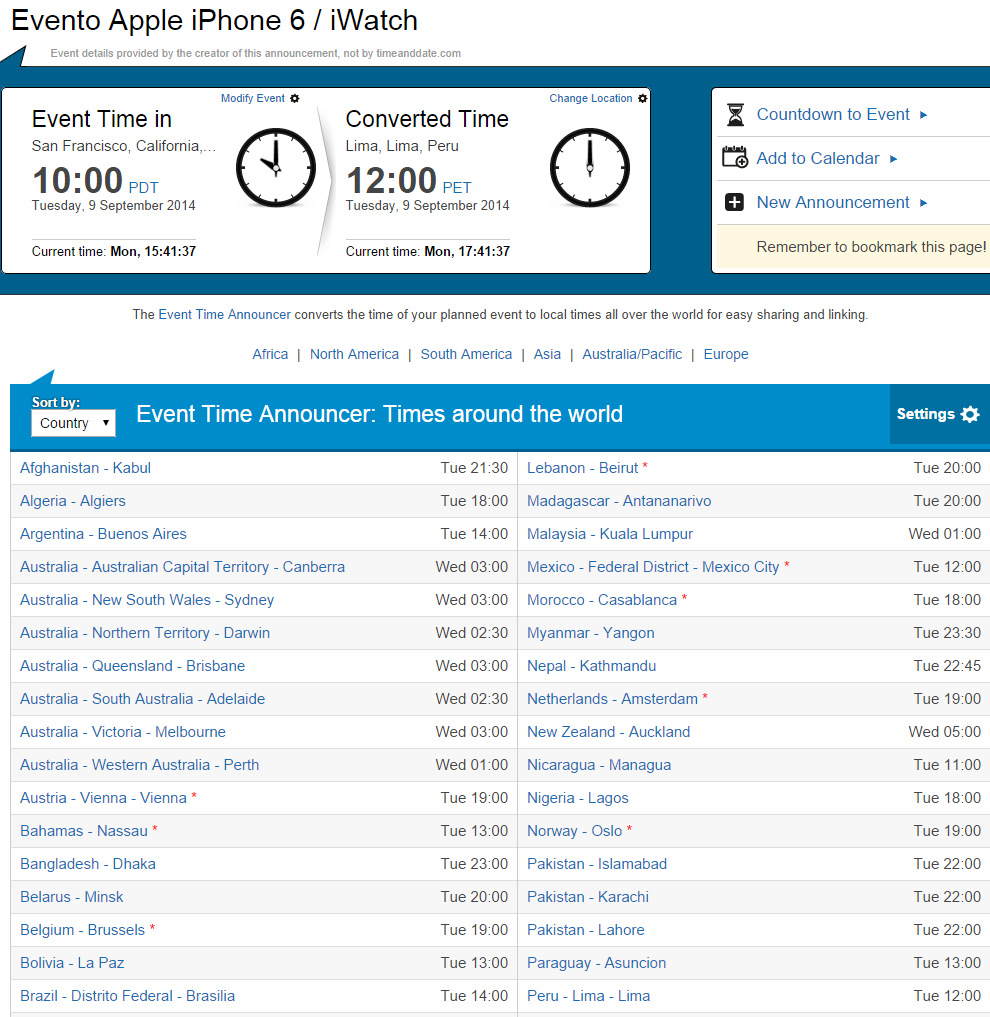Screen dimensions: 990x1017
Task: Click the San Francisco analog clock showing 10:00
Action: (x=275, y=168)
